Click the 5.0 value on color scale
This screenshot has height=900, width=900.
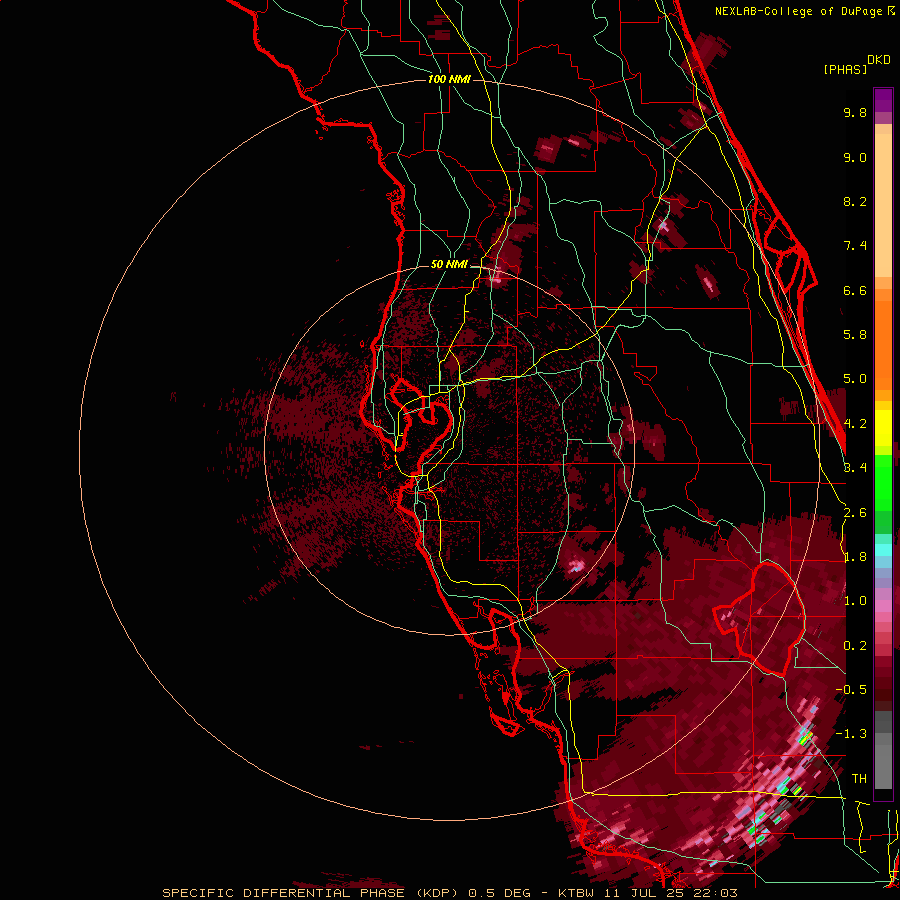click(855, 379)
